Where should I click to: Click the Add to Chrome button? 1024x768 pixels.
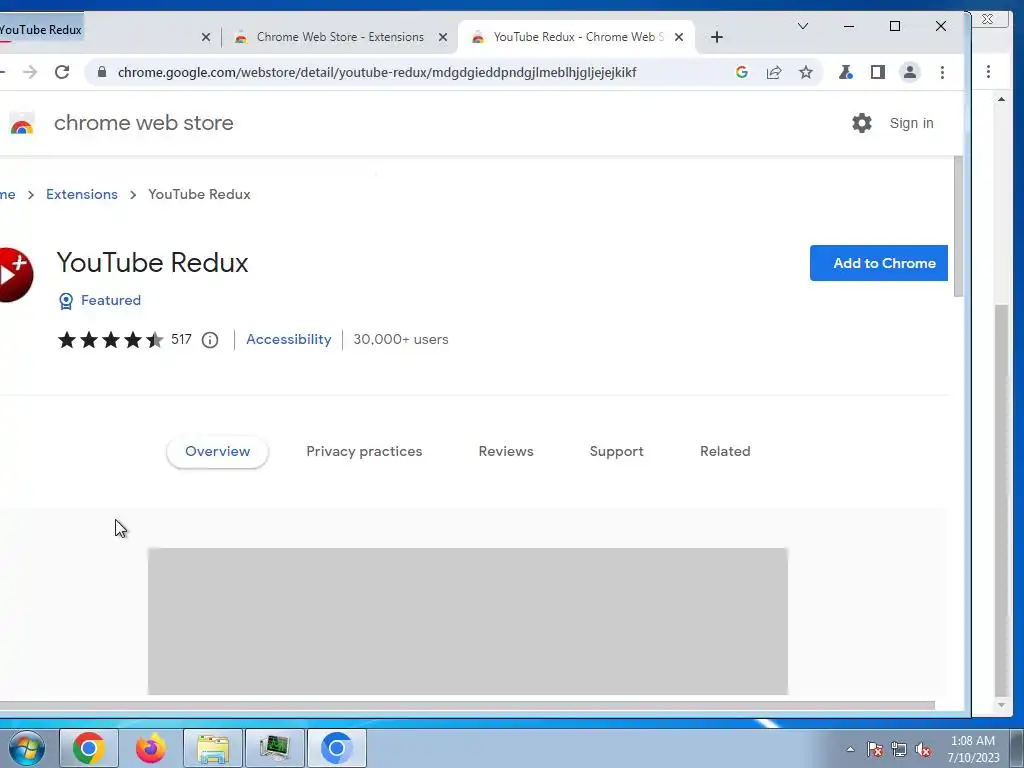[879, 263]
